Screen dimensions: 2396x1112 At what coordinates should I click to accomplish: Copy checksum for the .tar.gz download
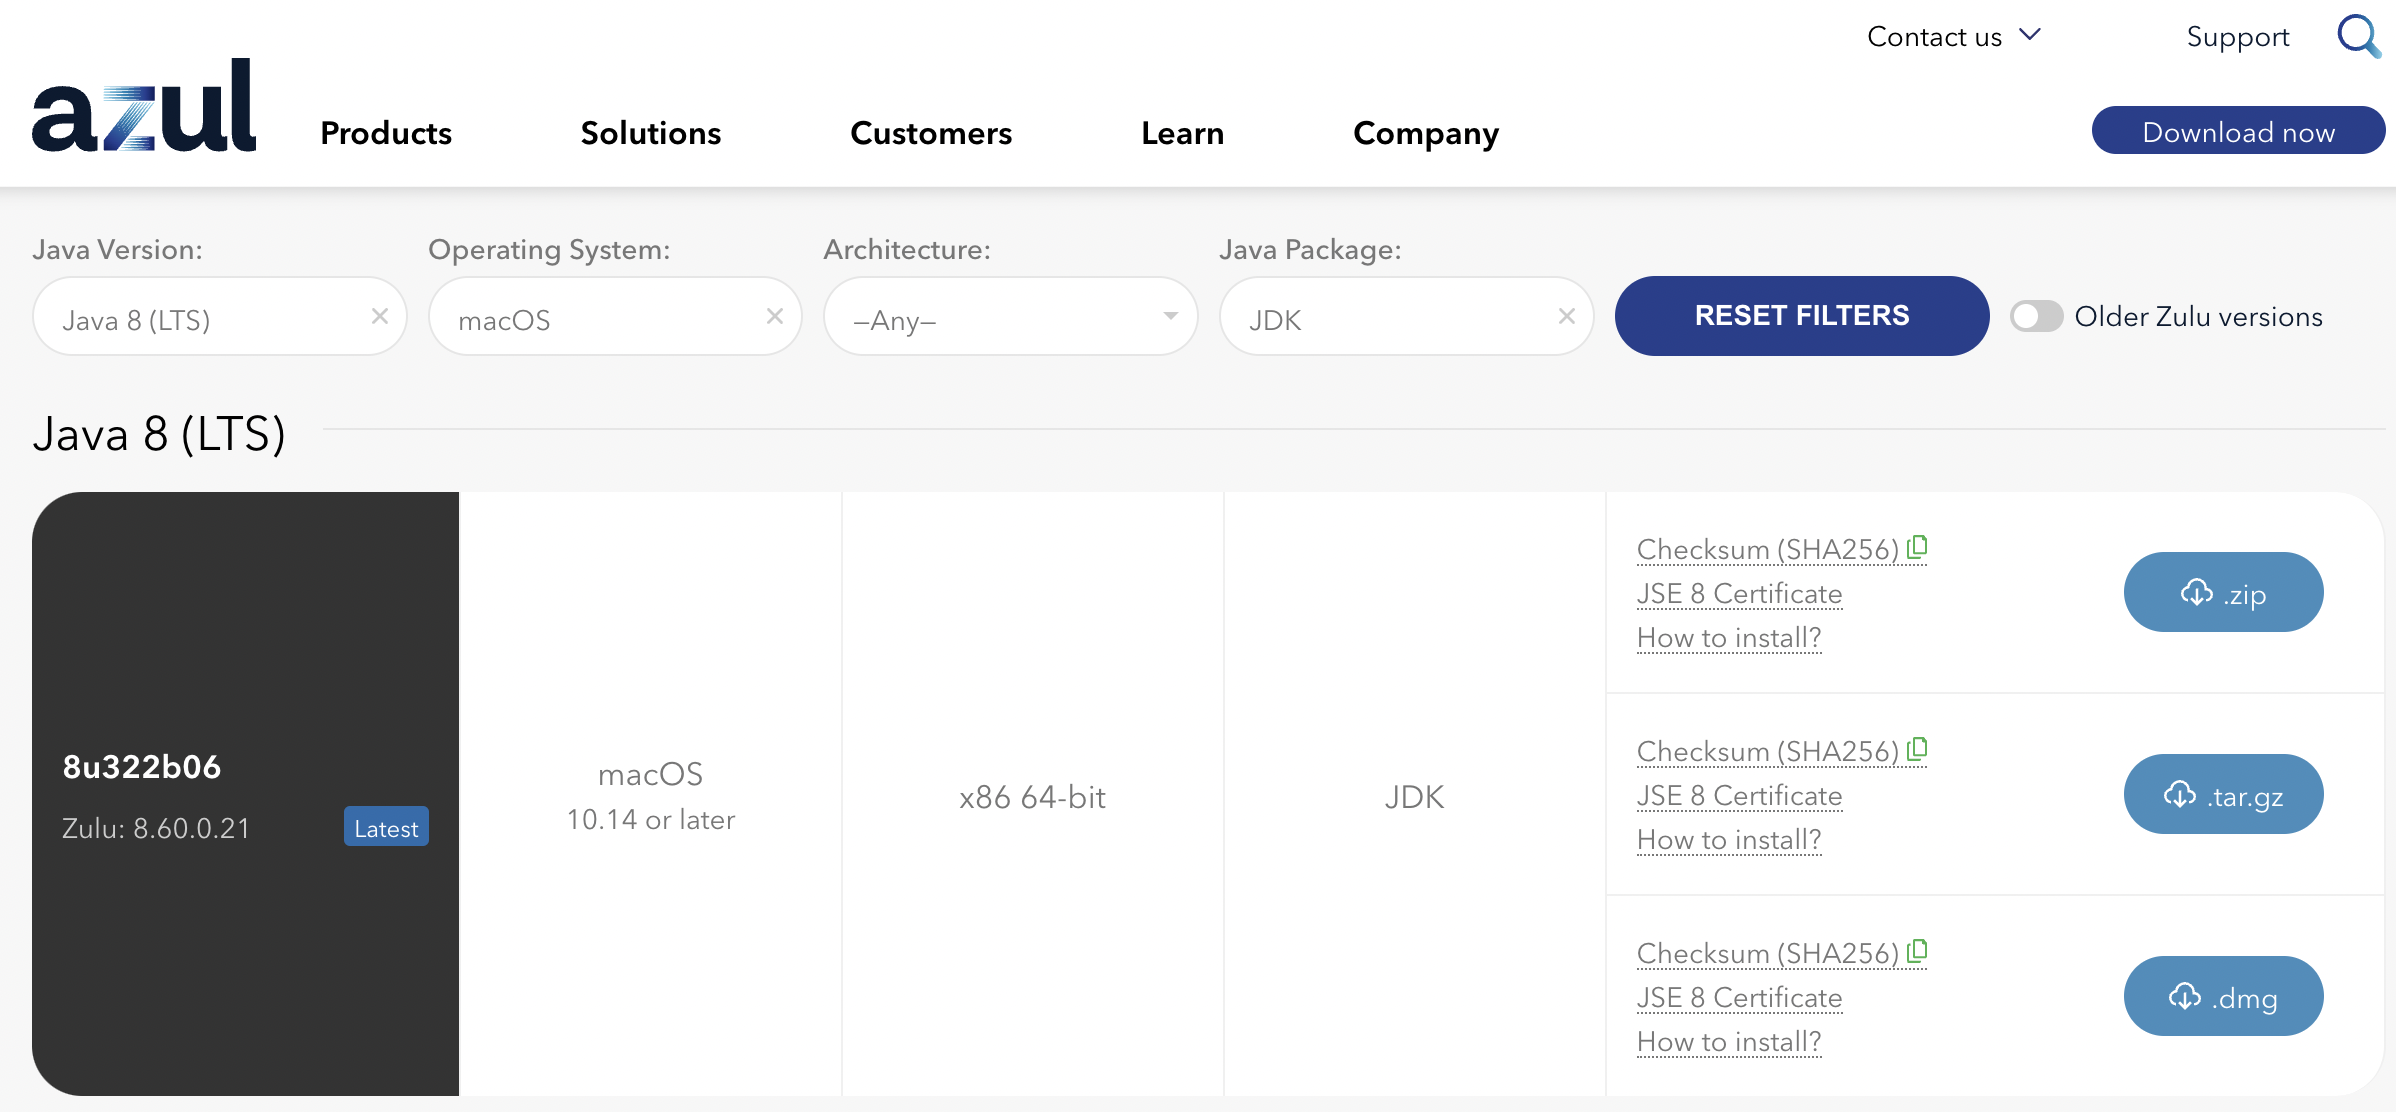click(1917, 749)
